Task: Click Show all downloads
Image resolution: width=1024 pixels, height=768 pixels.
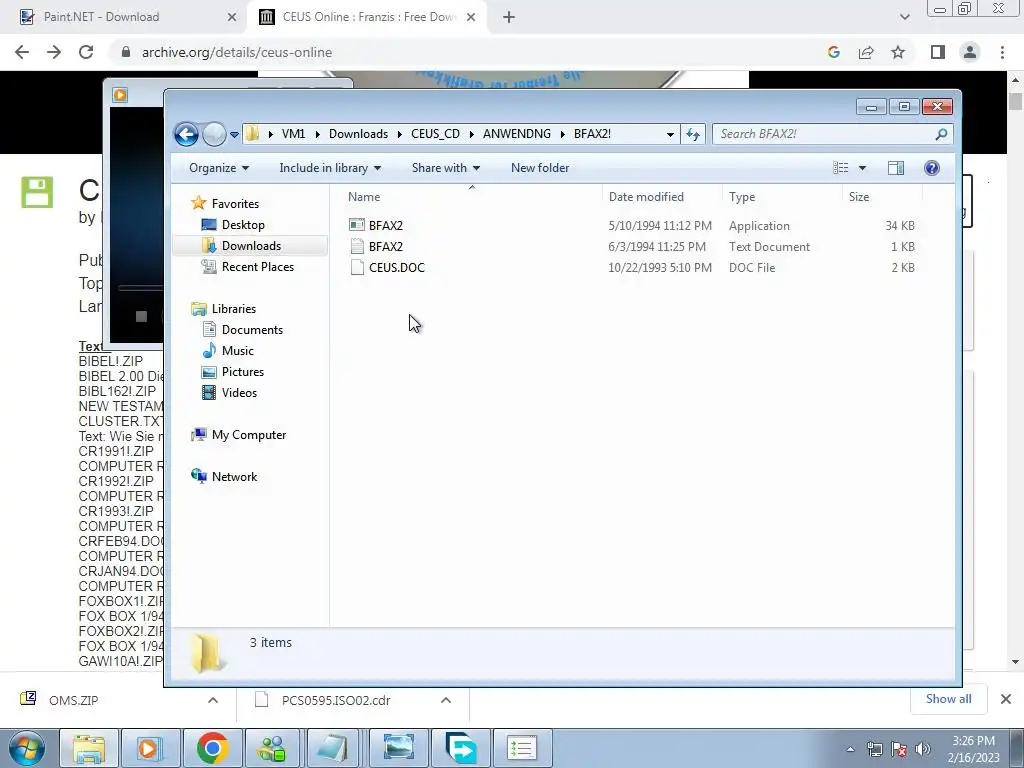Action: click(948, 699)
